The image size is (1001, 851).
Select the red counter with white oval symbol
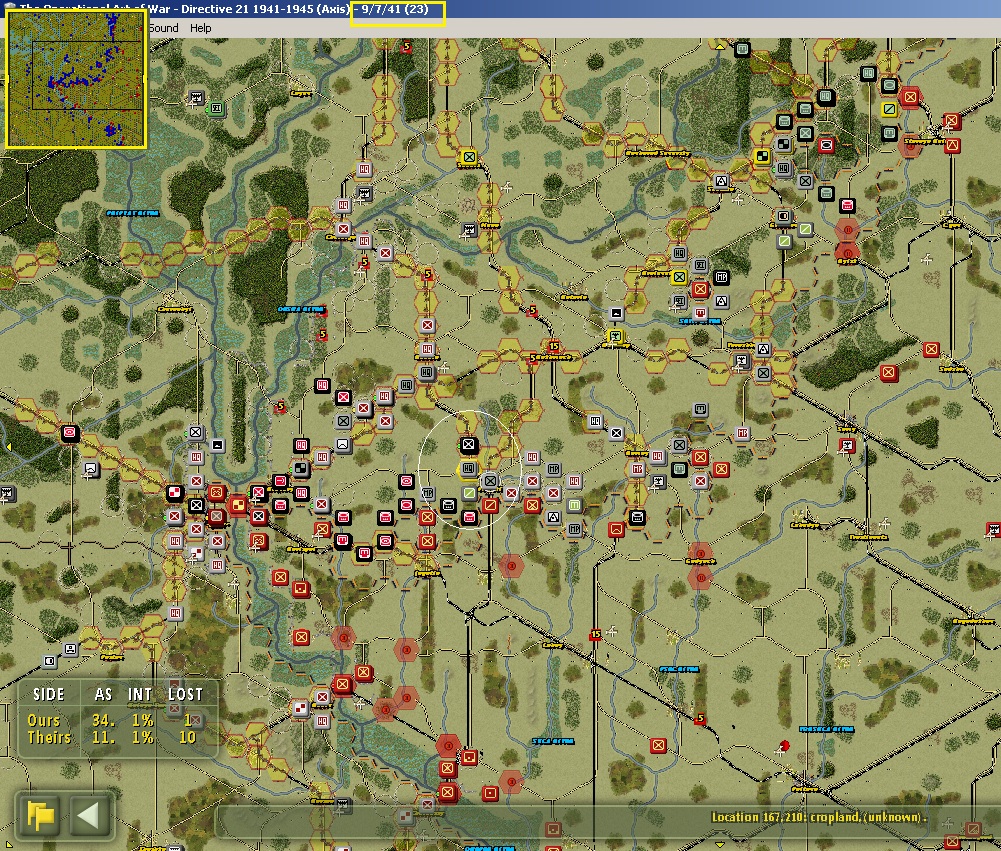tap(826, 146)
